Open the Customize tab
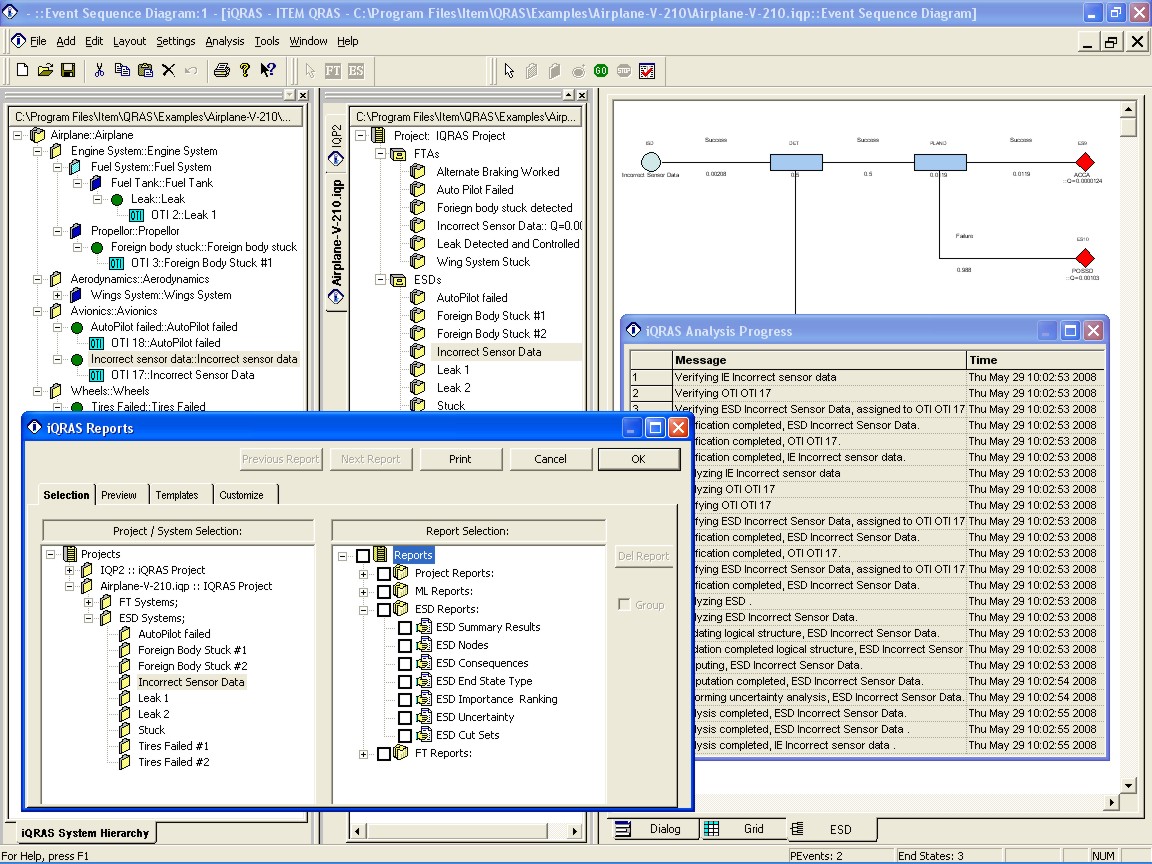The width and height of the screenshot is (1152, 864). pos(242,495)
